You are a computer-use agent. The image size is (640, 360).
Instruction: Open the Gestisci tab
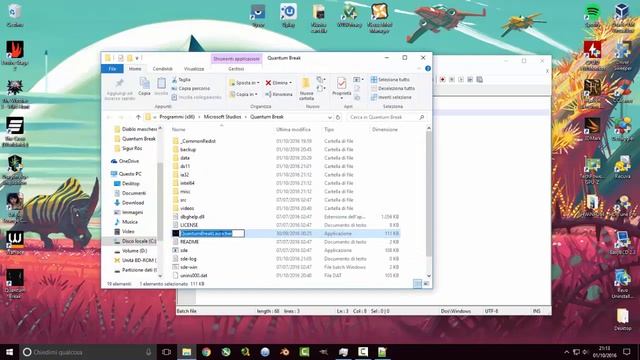pyautogui.click(x=236, y=69)
